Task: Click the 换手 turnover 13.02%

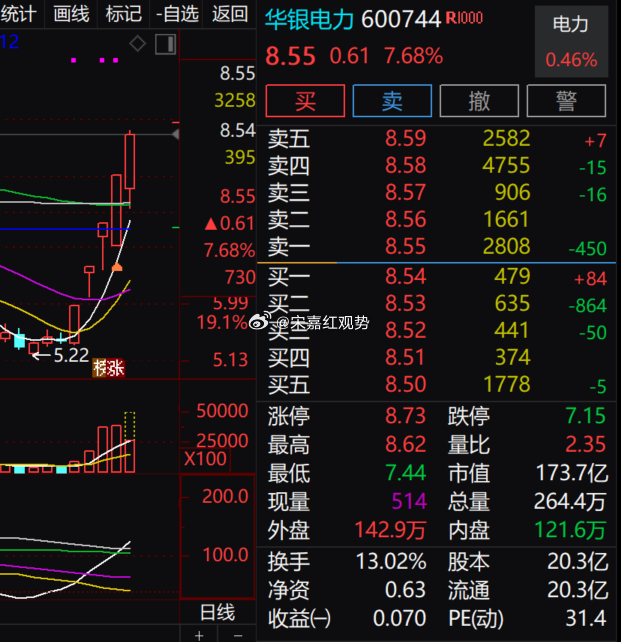Action: point(391,561)
